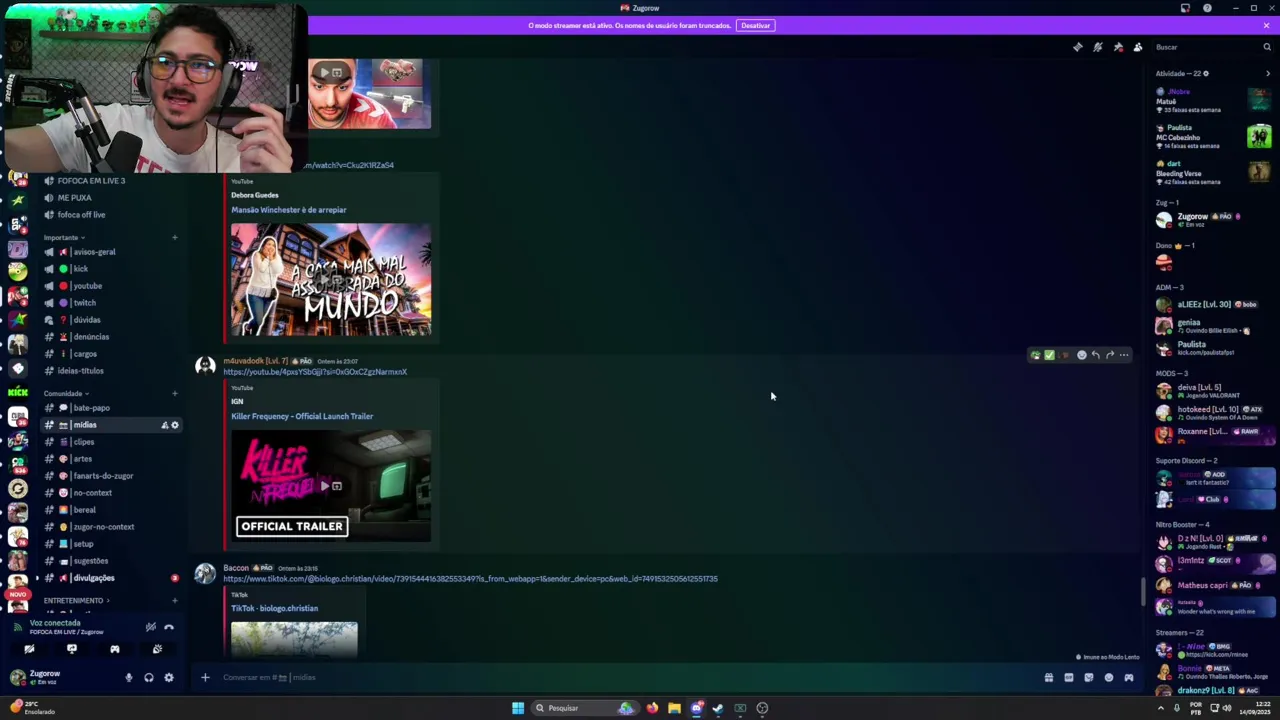Open the cargos channel
Image resolution: width=1280 pixels, height=720 pixels.
111,354
